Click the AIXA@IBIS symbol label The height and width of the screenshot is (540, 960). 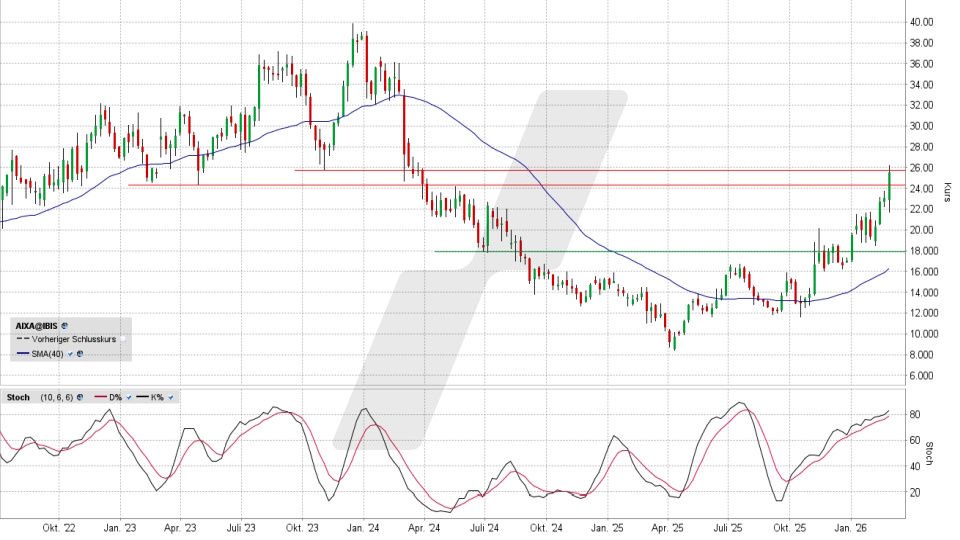click(x=37, y=326)
